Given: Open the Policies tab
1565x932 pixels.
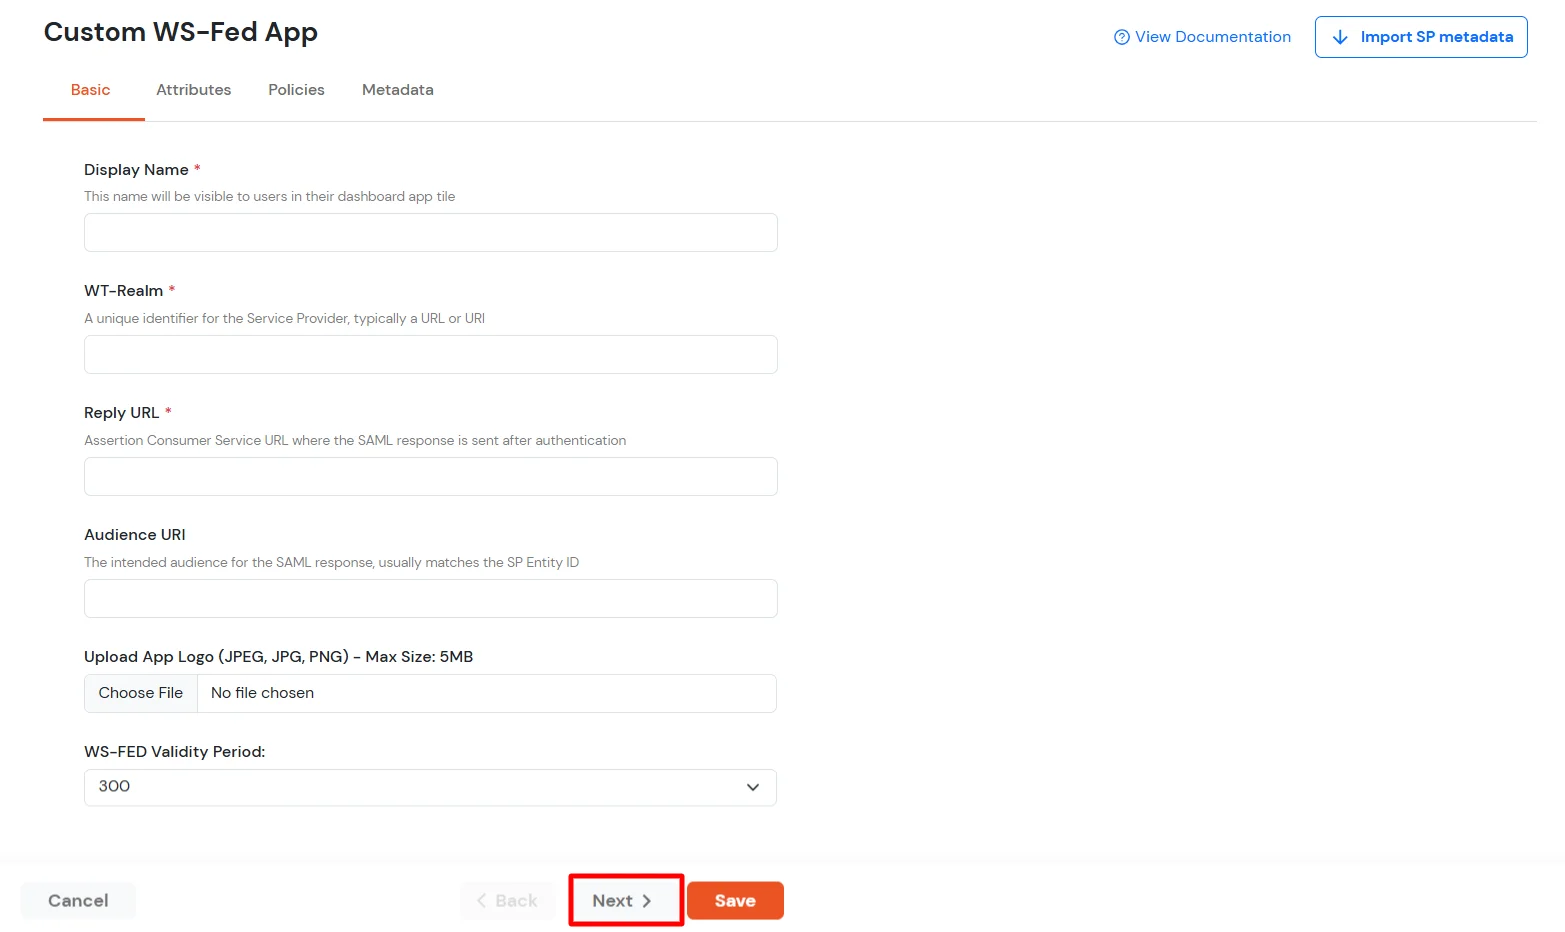Looking at the screenshot, I should pyautogui.click(x=296, y=90).
